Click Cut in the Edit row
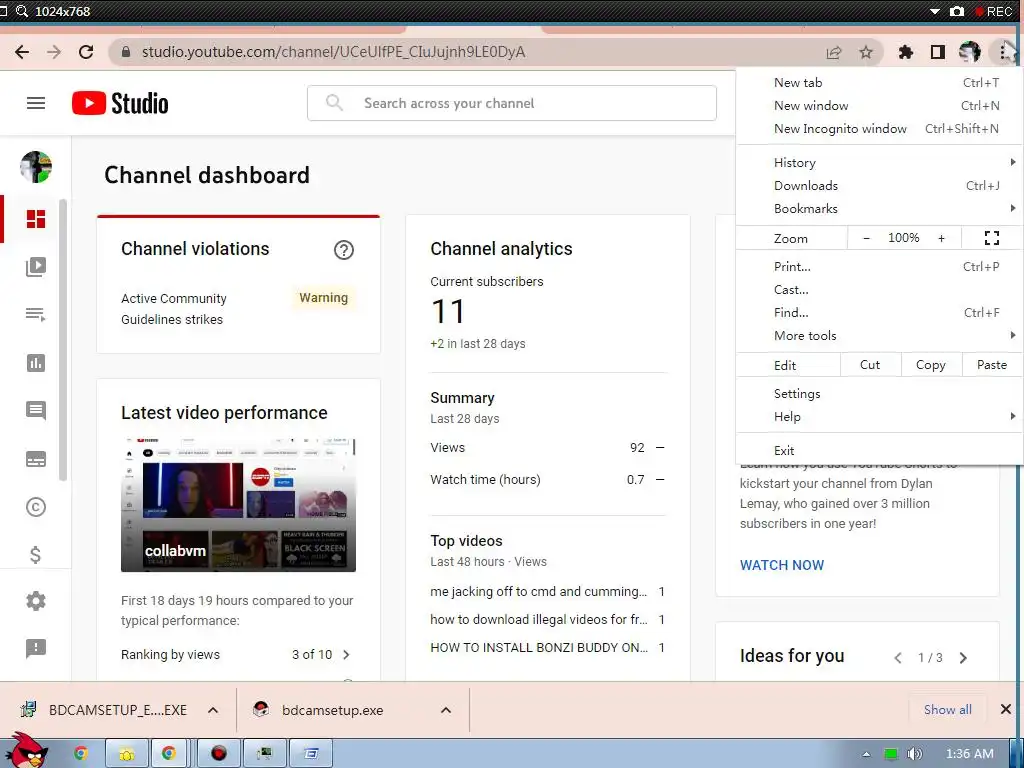 click(870, 365)
